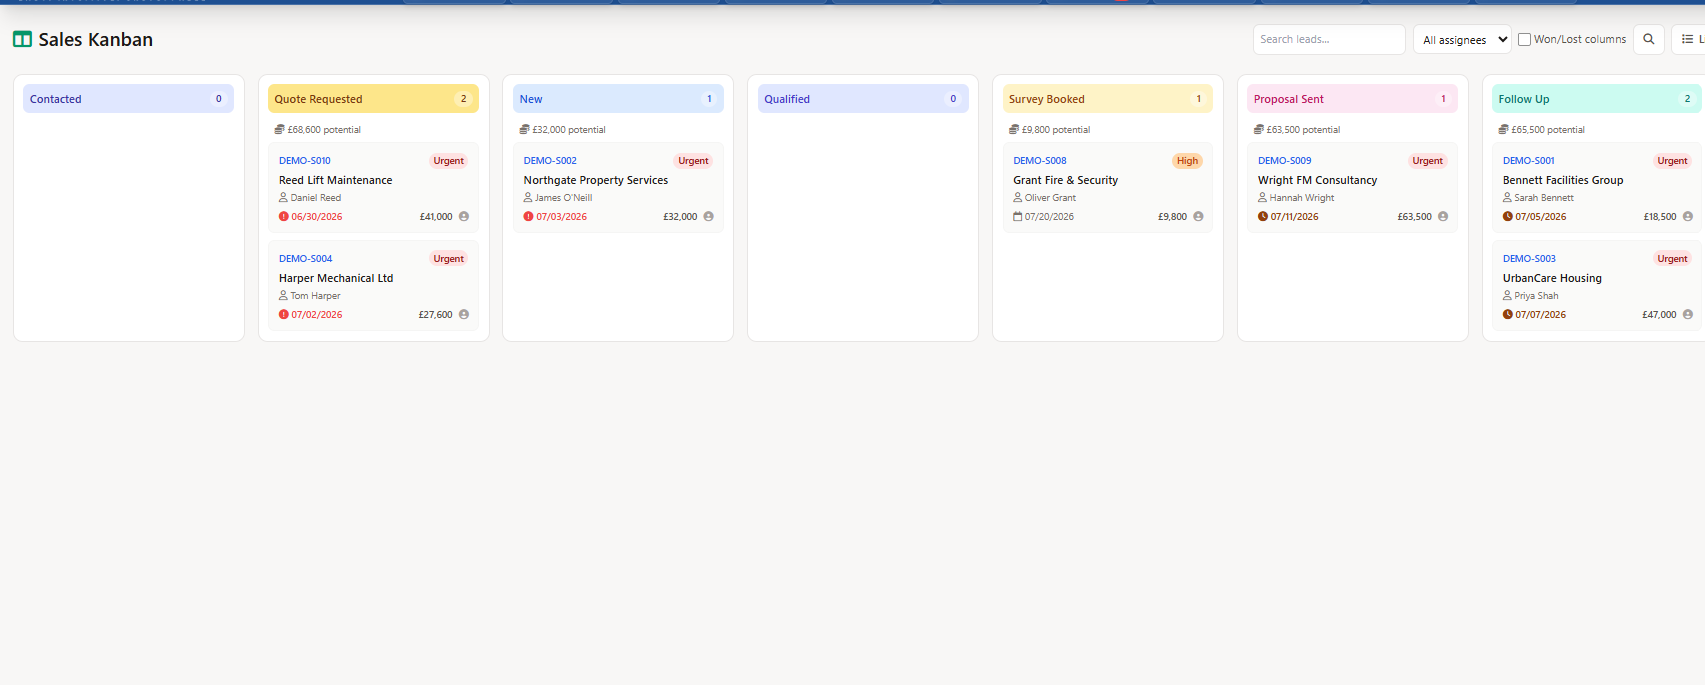Click the UrbanCare Housing card title

1552,278
